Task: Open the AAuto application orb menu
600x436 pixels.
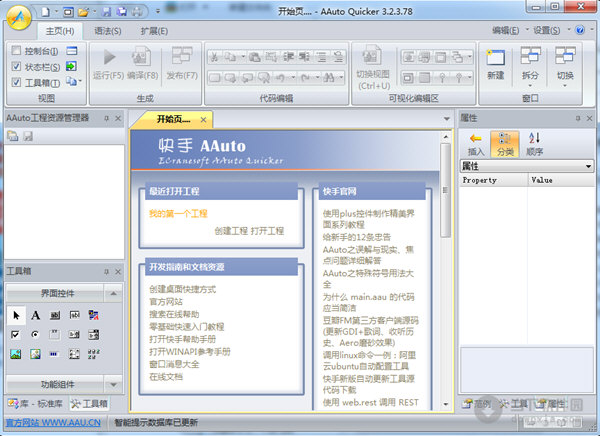Action: coord(19,17)
